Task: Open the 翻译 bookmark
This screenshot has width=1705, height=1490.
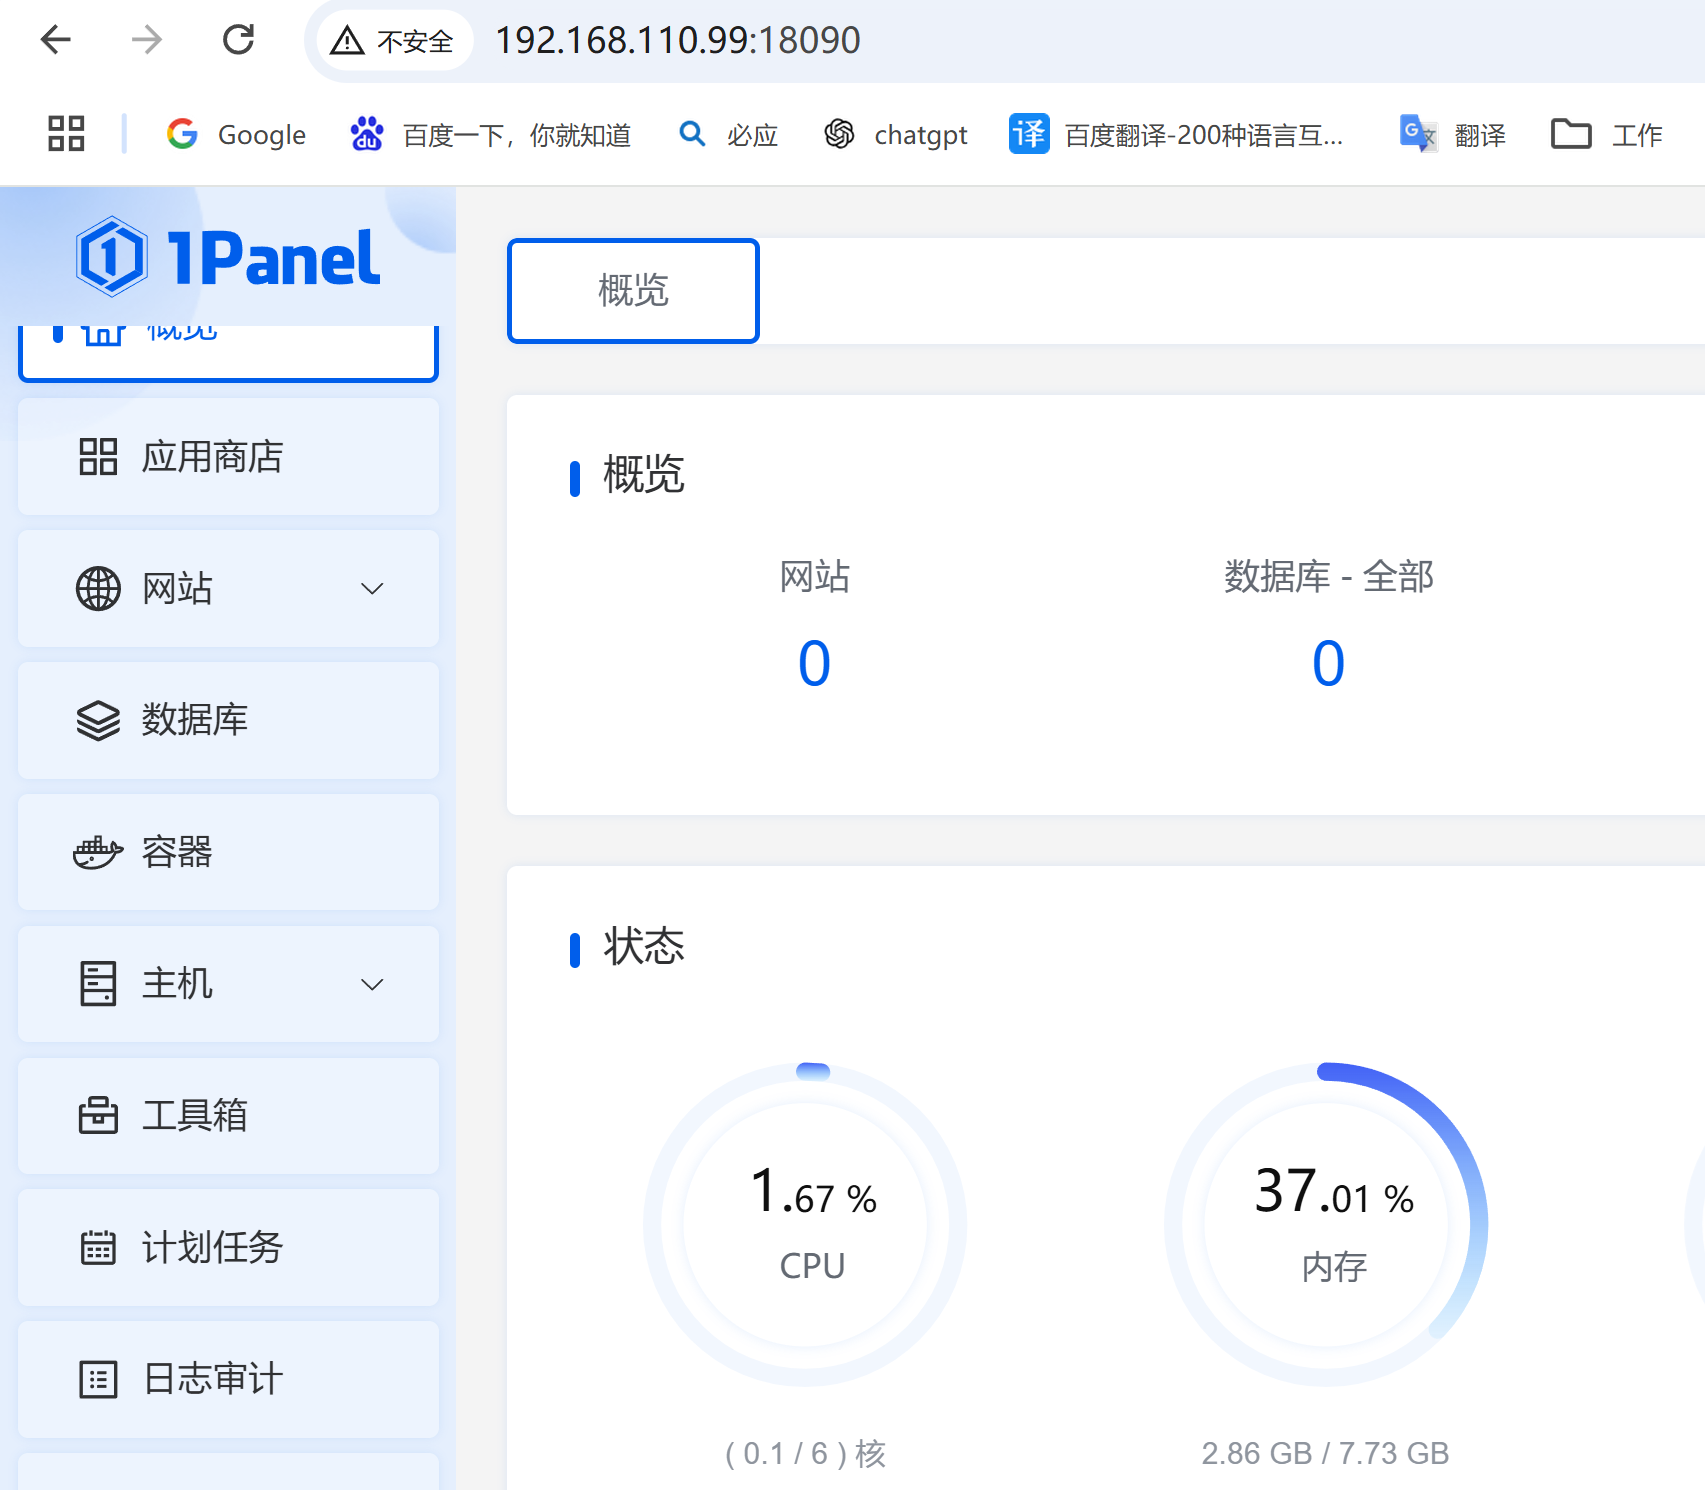Action: pyautogui.click(x=1453, y=134)
